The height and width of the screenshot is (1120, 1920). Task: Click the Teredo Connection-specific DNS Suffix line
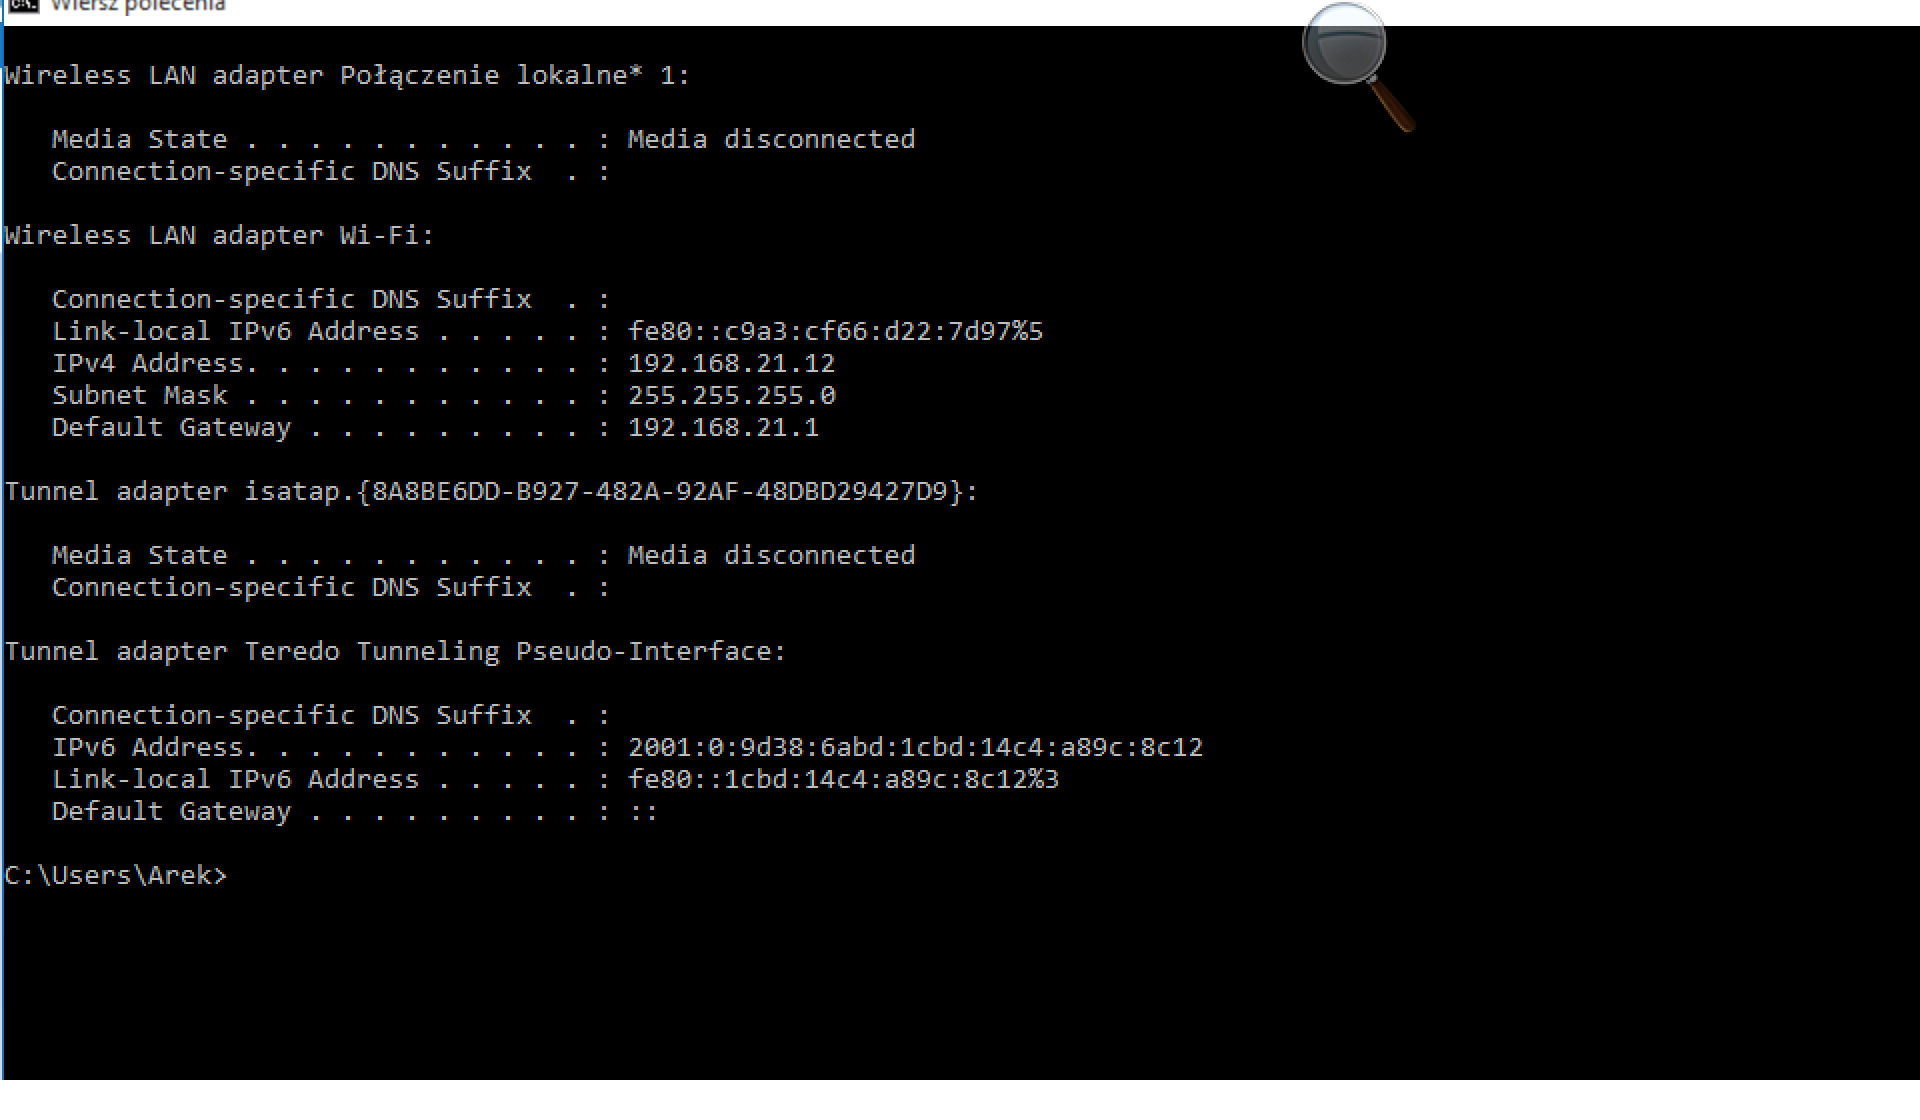coord(331,715)
